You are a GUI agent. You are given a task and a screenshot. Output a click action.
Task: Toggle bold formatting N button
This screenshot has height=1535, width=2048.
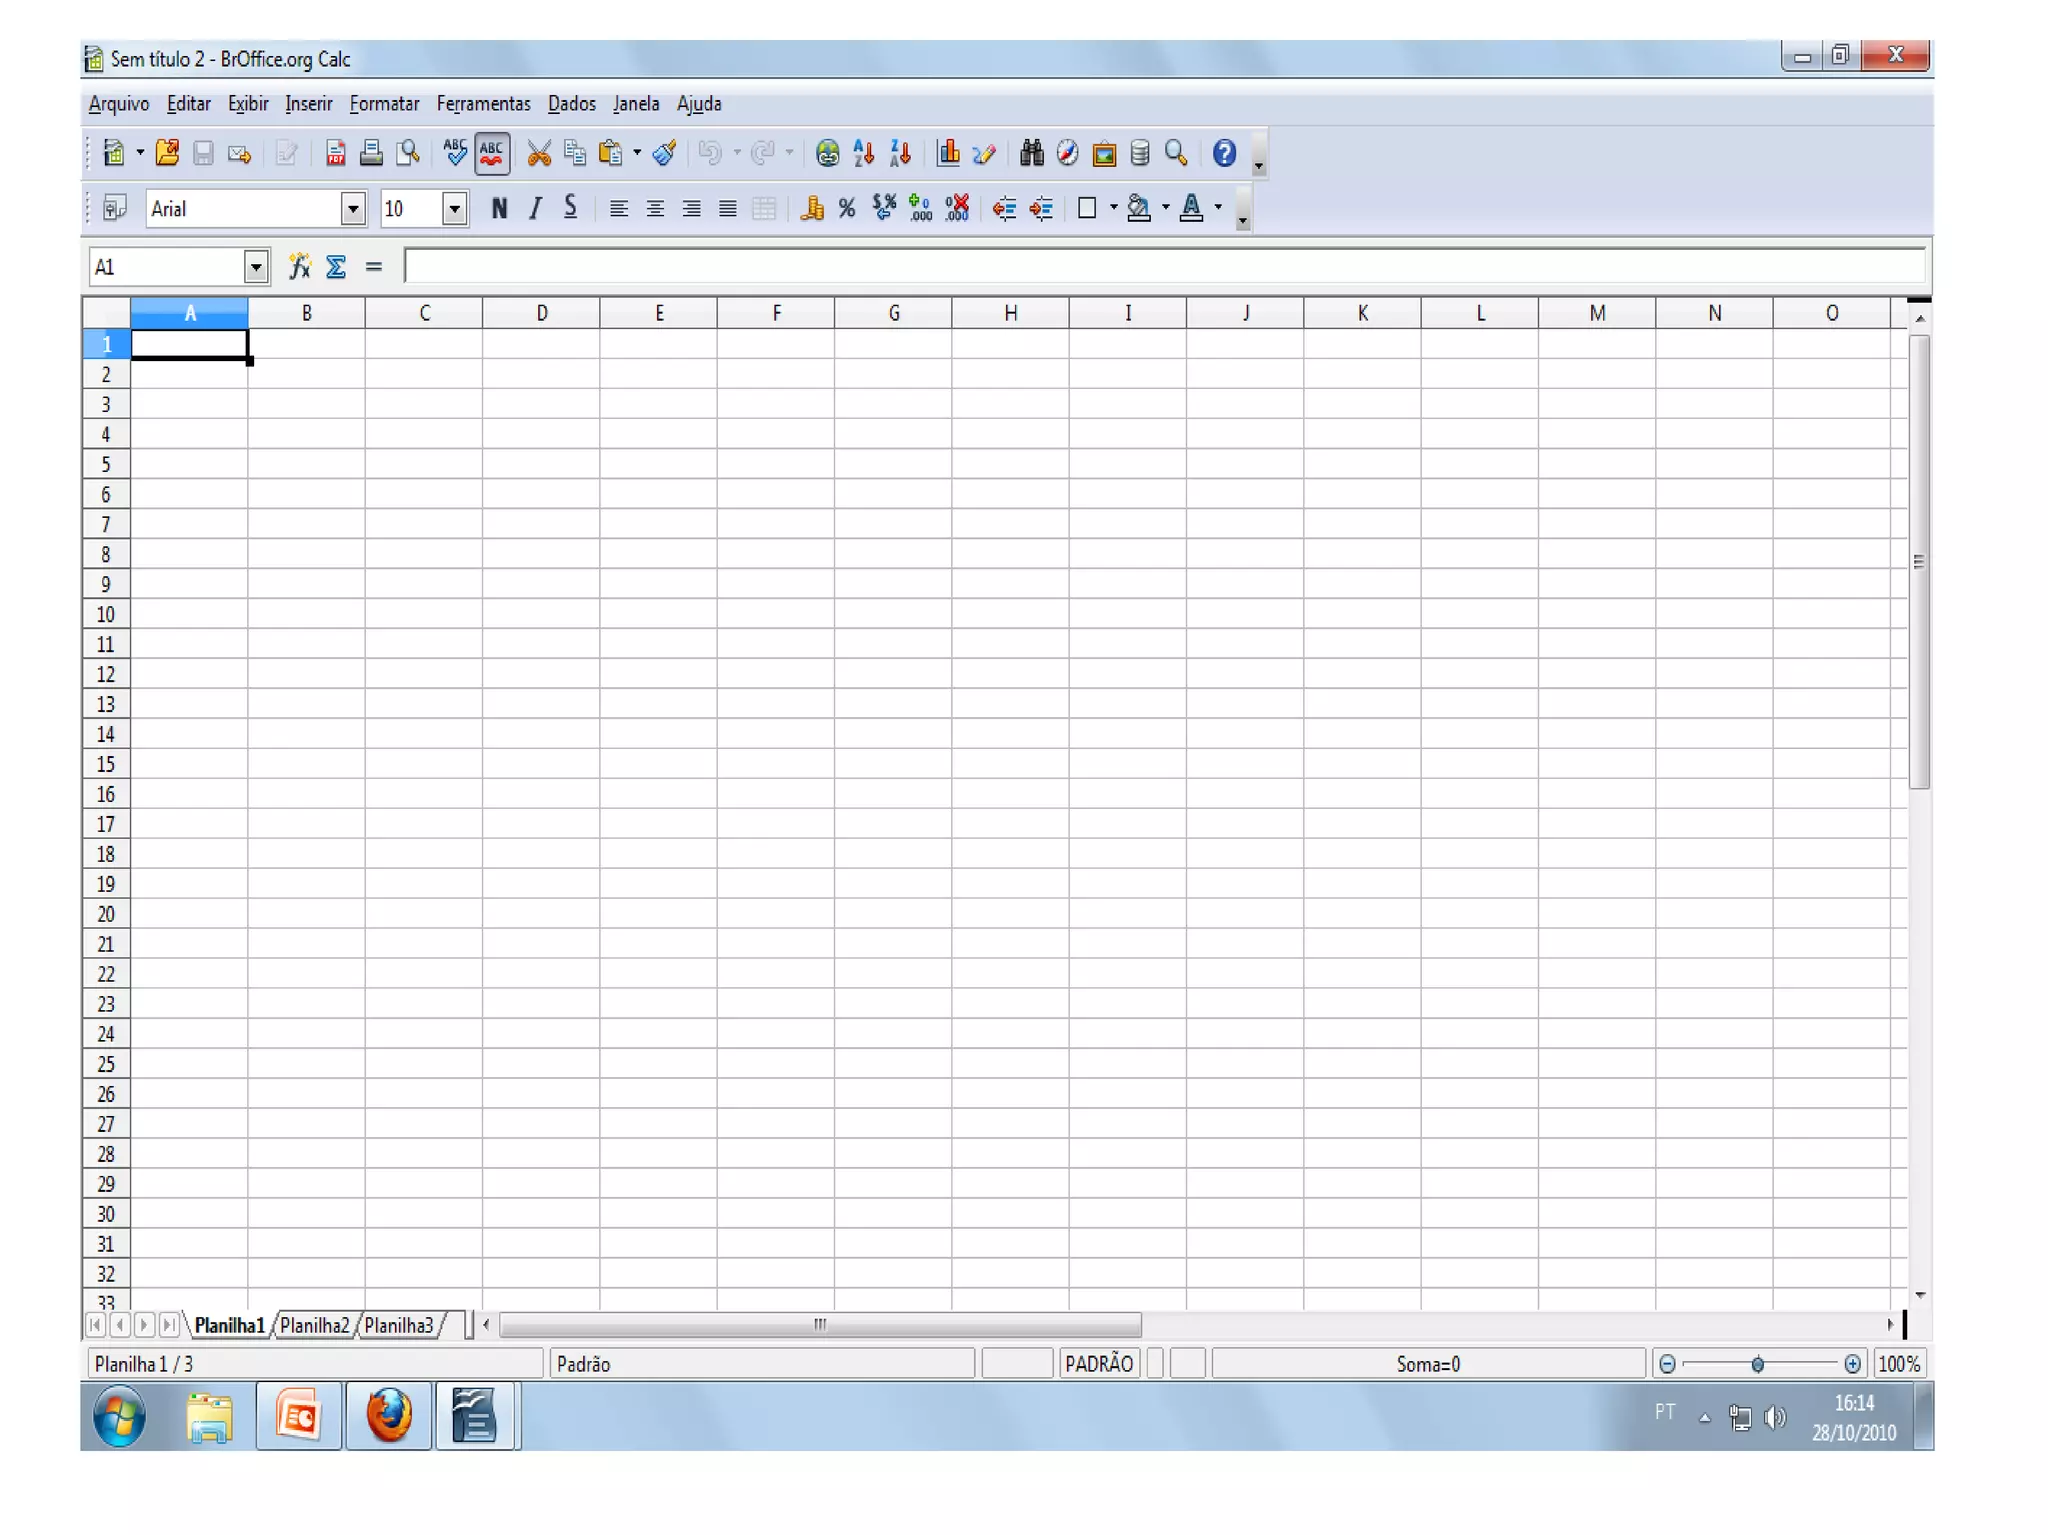pyautogui.click(x=499, y=208)
